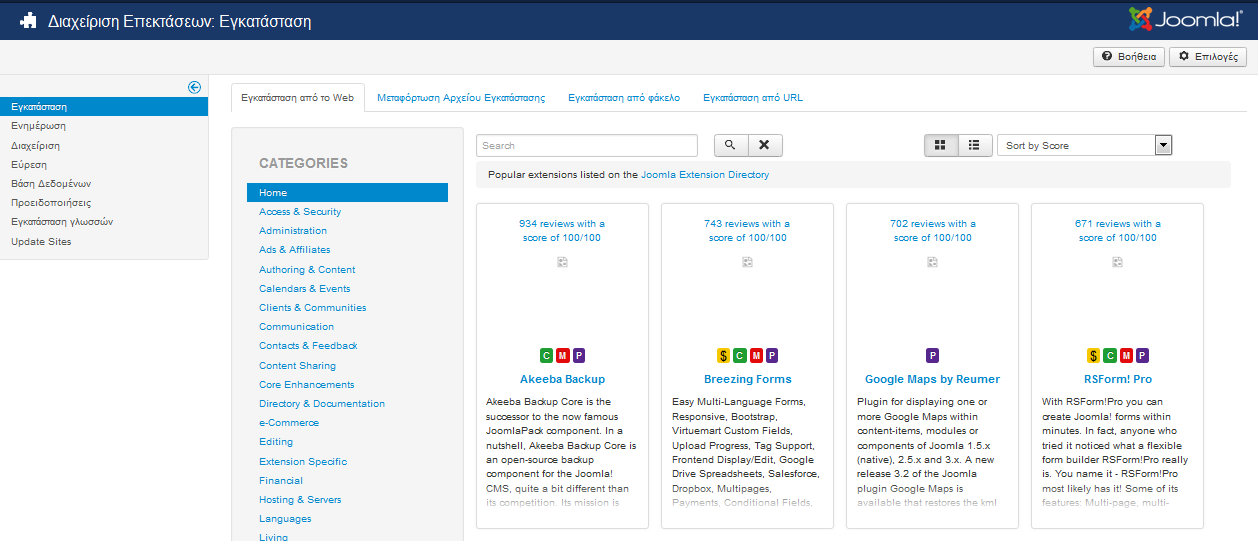Viewport: 1258px width, 541px height.
Task: Select the Εγκατάσταση από URL tab
Action: click(x=753, y=98)
